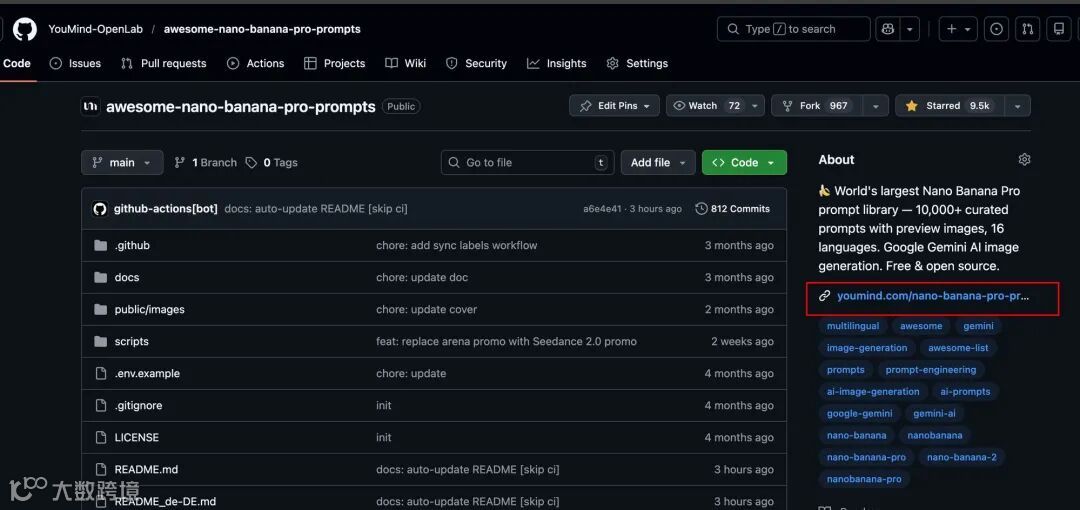Viewport: 1080px width, 510px height.
Task: Select the google-gemini topic tag
Action: coord(860,414)
